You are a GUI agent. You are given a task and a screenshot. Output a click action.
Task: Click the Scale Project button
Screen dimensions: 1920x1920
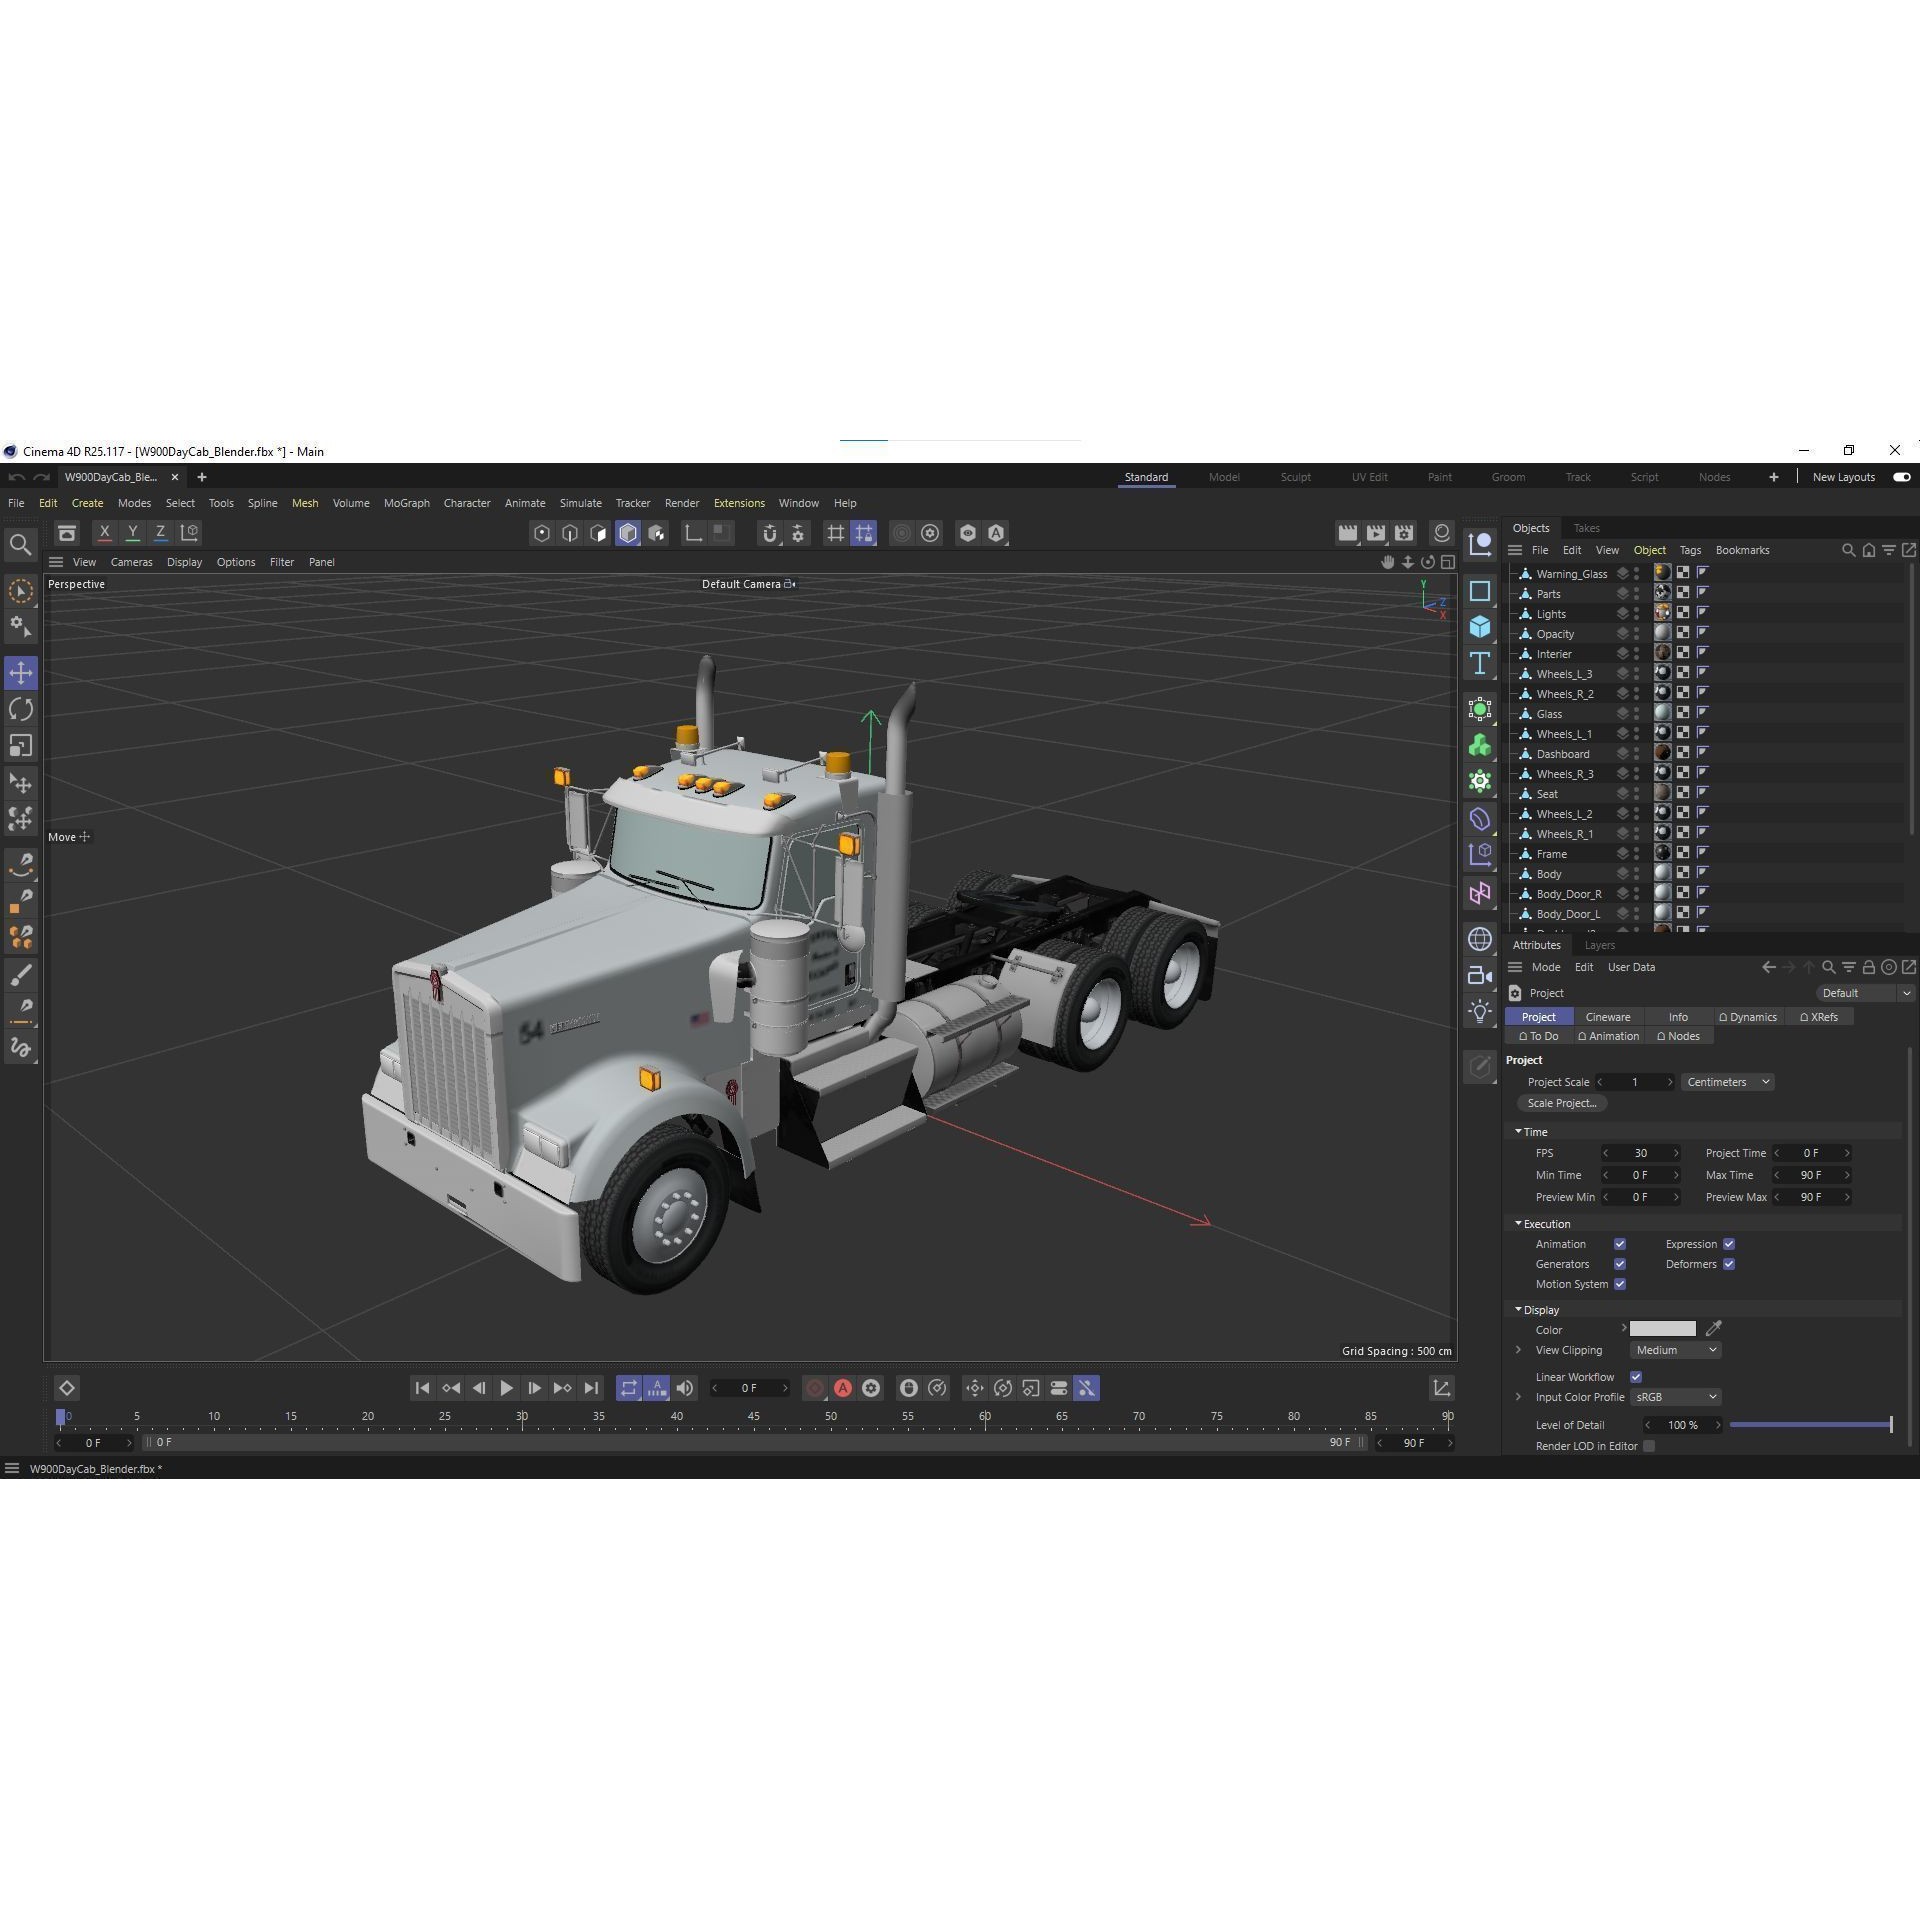[x=1561, y=1103]
